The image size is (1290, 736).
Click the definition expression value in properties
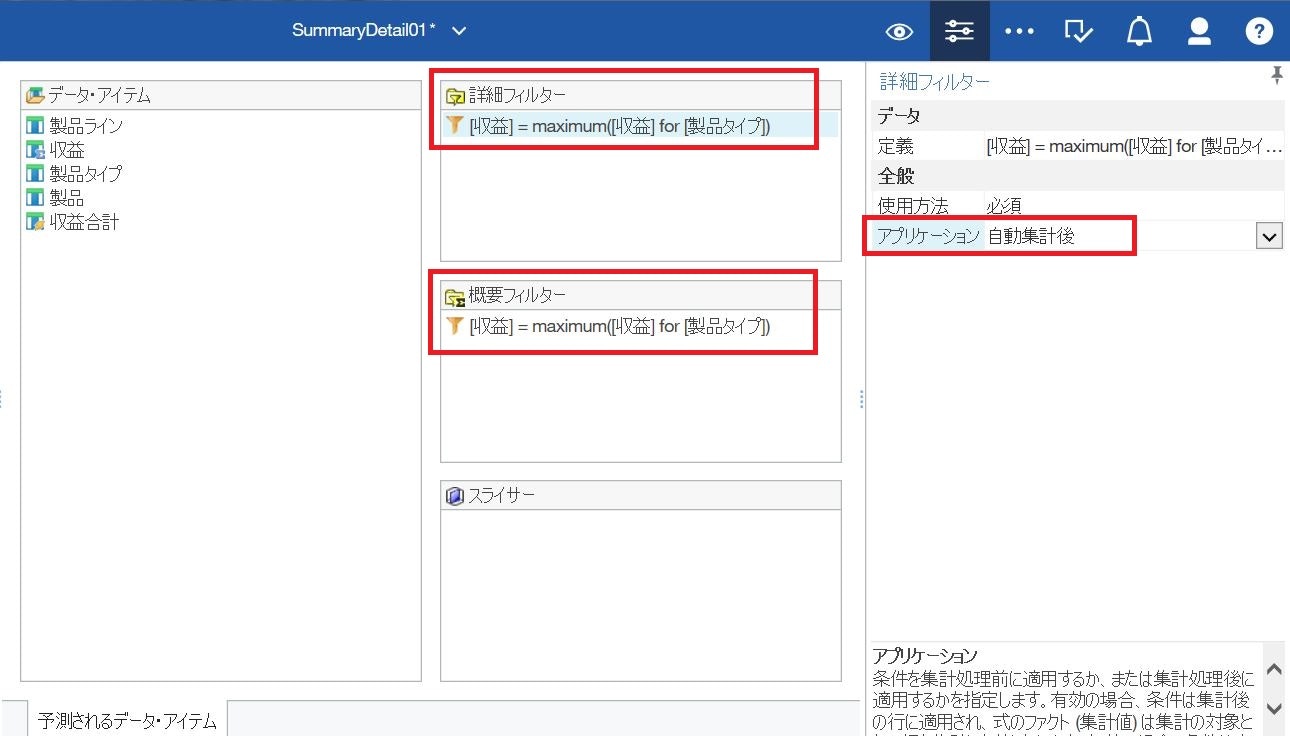1134,146
